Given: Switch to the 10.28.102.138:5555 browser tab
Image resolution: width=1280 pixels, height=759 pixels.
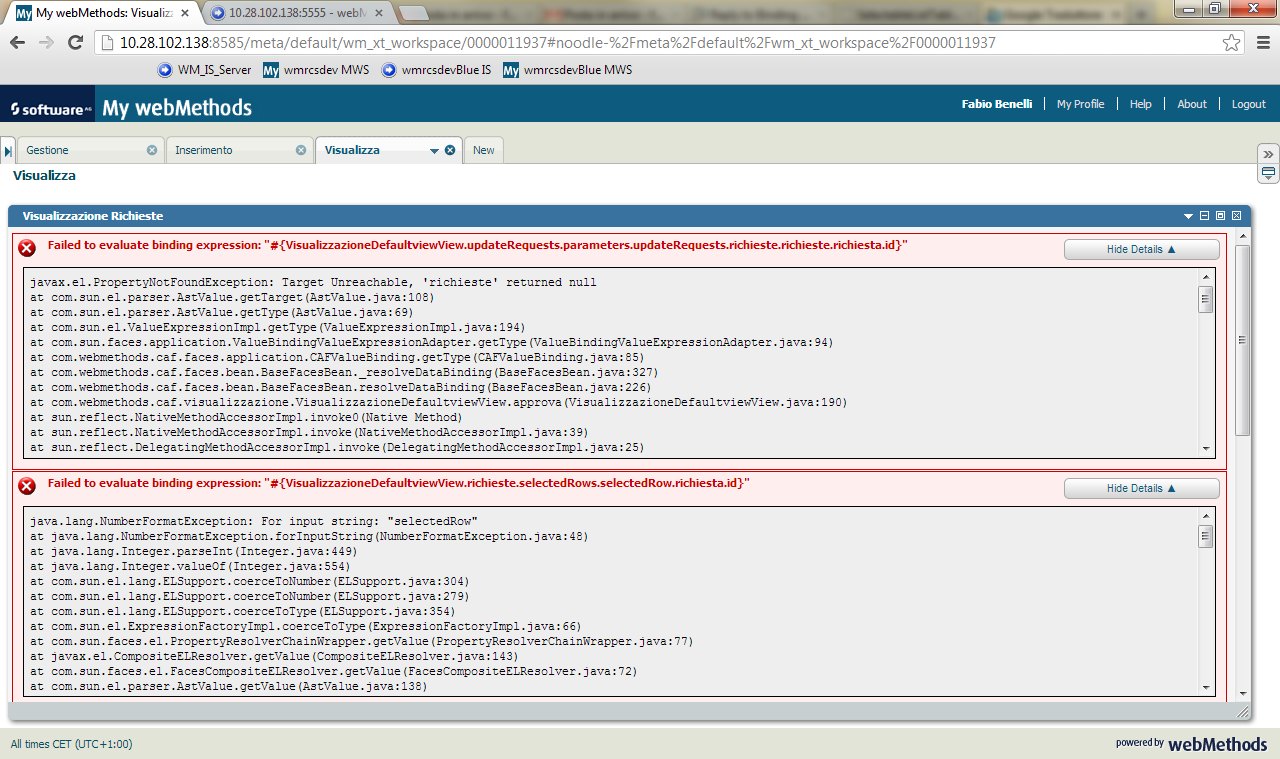Looking at the screenshot, I should tap(297, 13).
